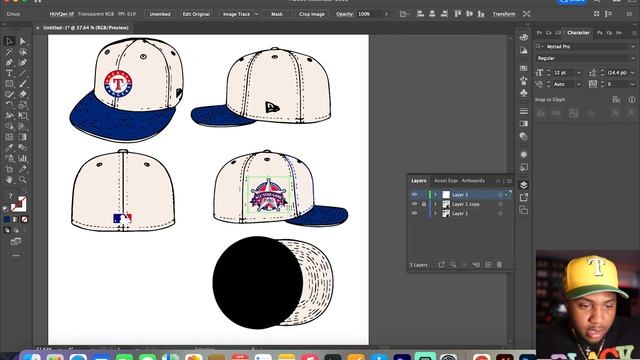The image size is (640, 360).
Task: Select the Character panel tab
Action: click(x=578, y=33)
